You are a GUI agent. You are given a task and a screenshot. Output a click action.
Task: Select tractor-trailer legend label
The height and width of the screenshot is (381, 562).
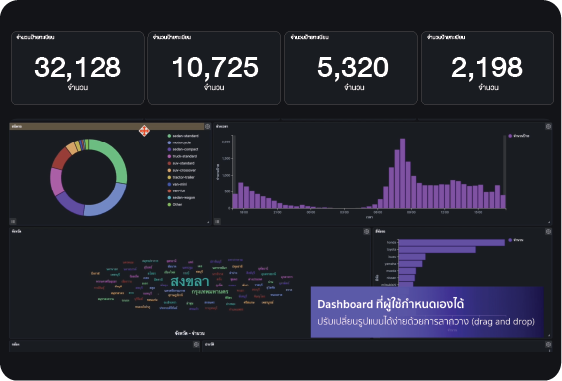click(184, 177)
